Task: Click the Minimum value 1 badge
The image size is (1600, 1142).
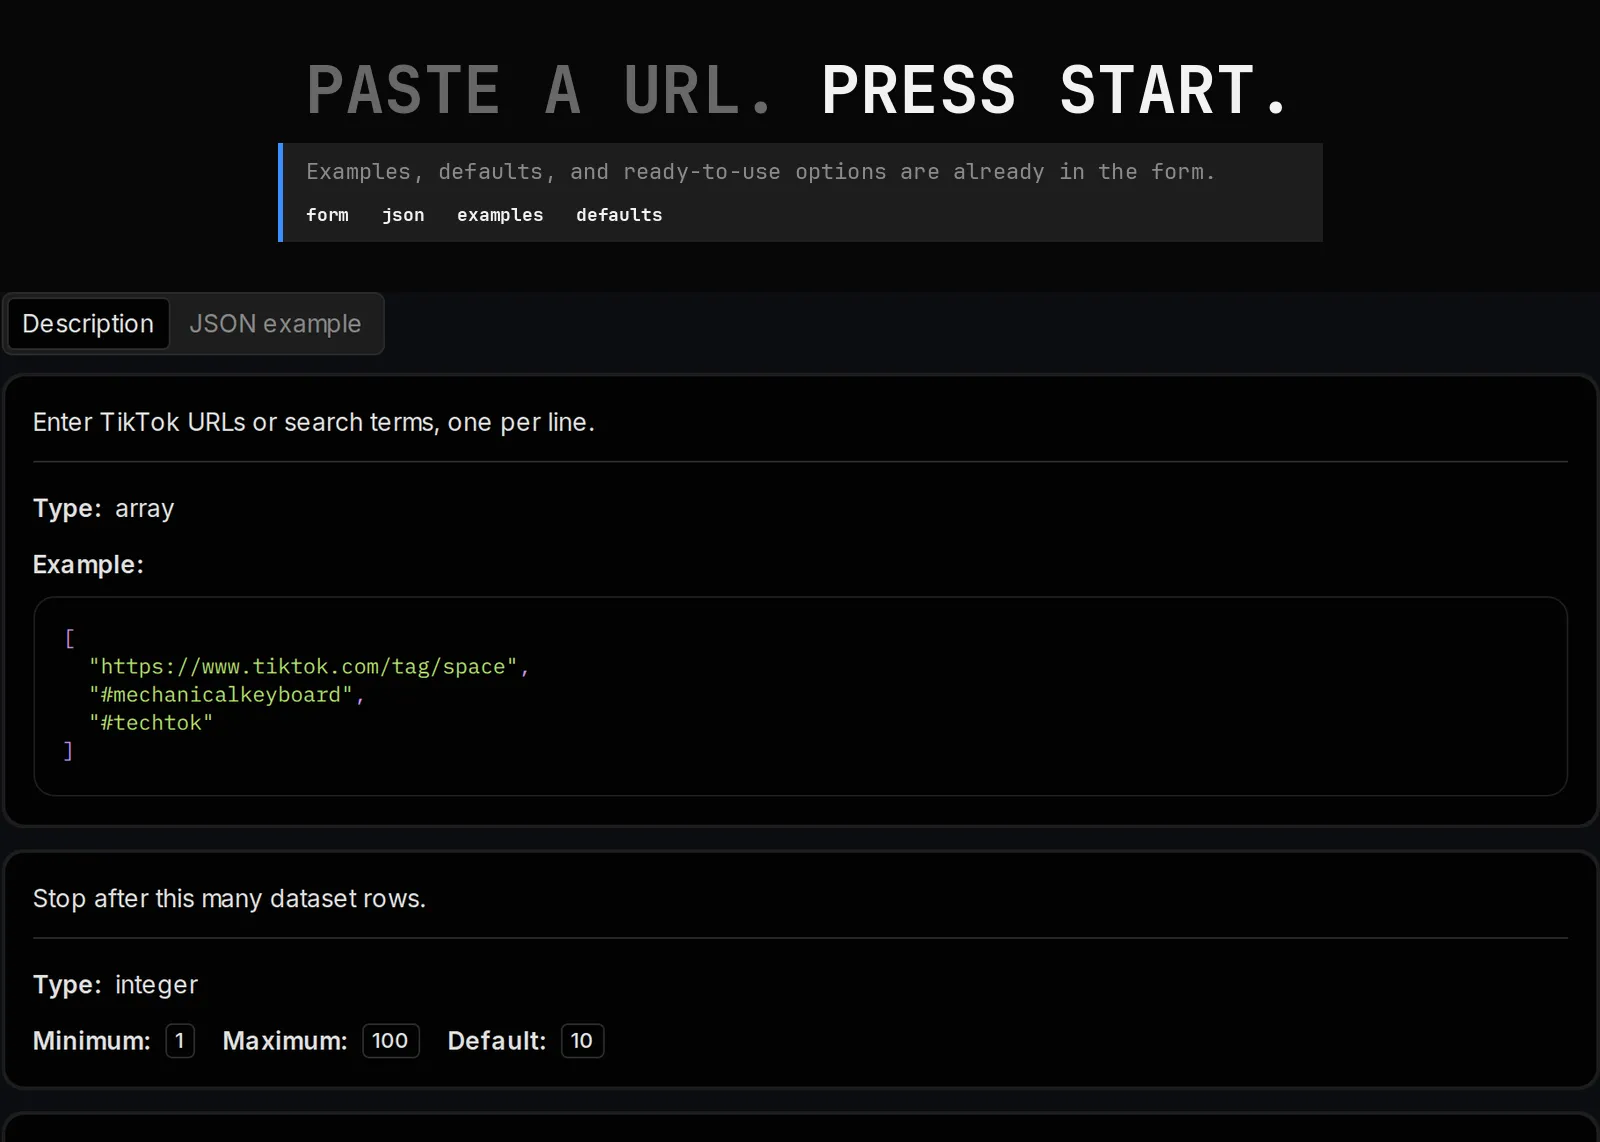Action: click(180, 1041)
